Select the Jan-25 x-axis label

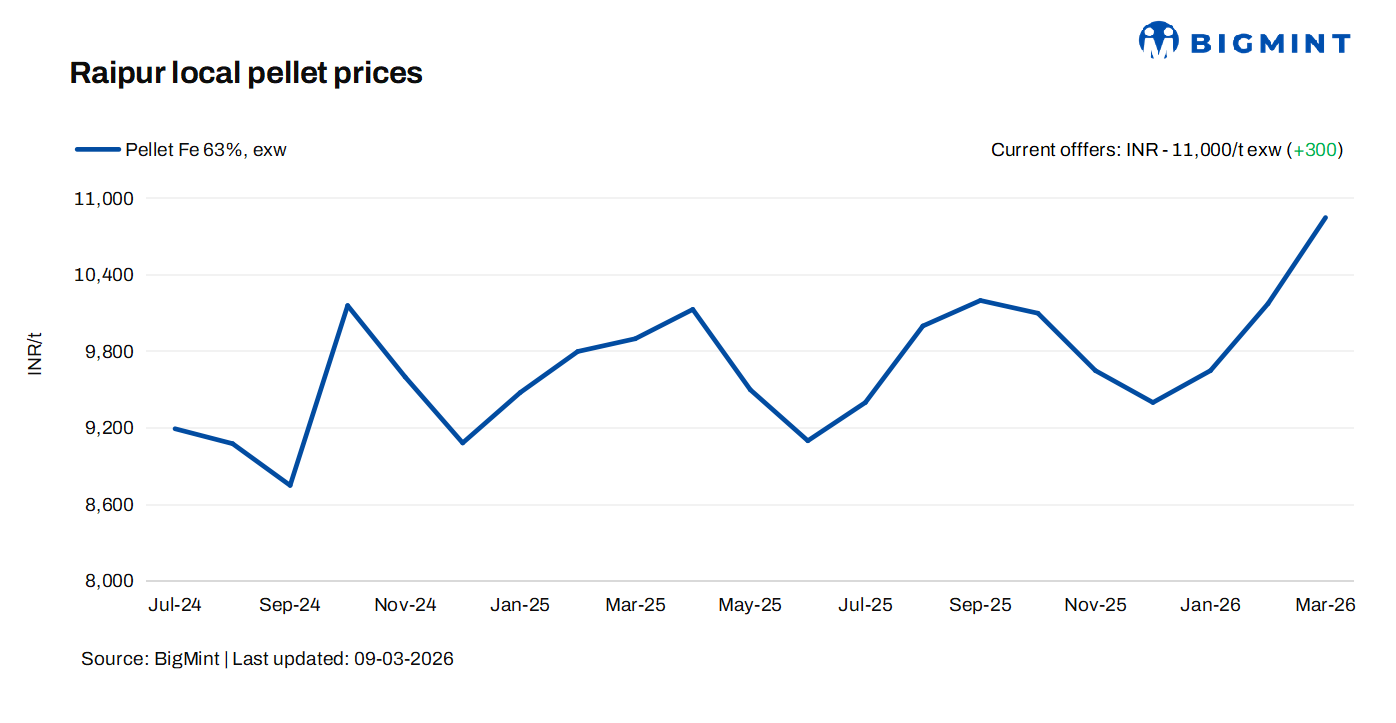pos(520,605)
